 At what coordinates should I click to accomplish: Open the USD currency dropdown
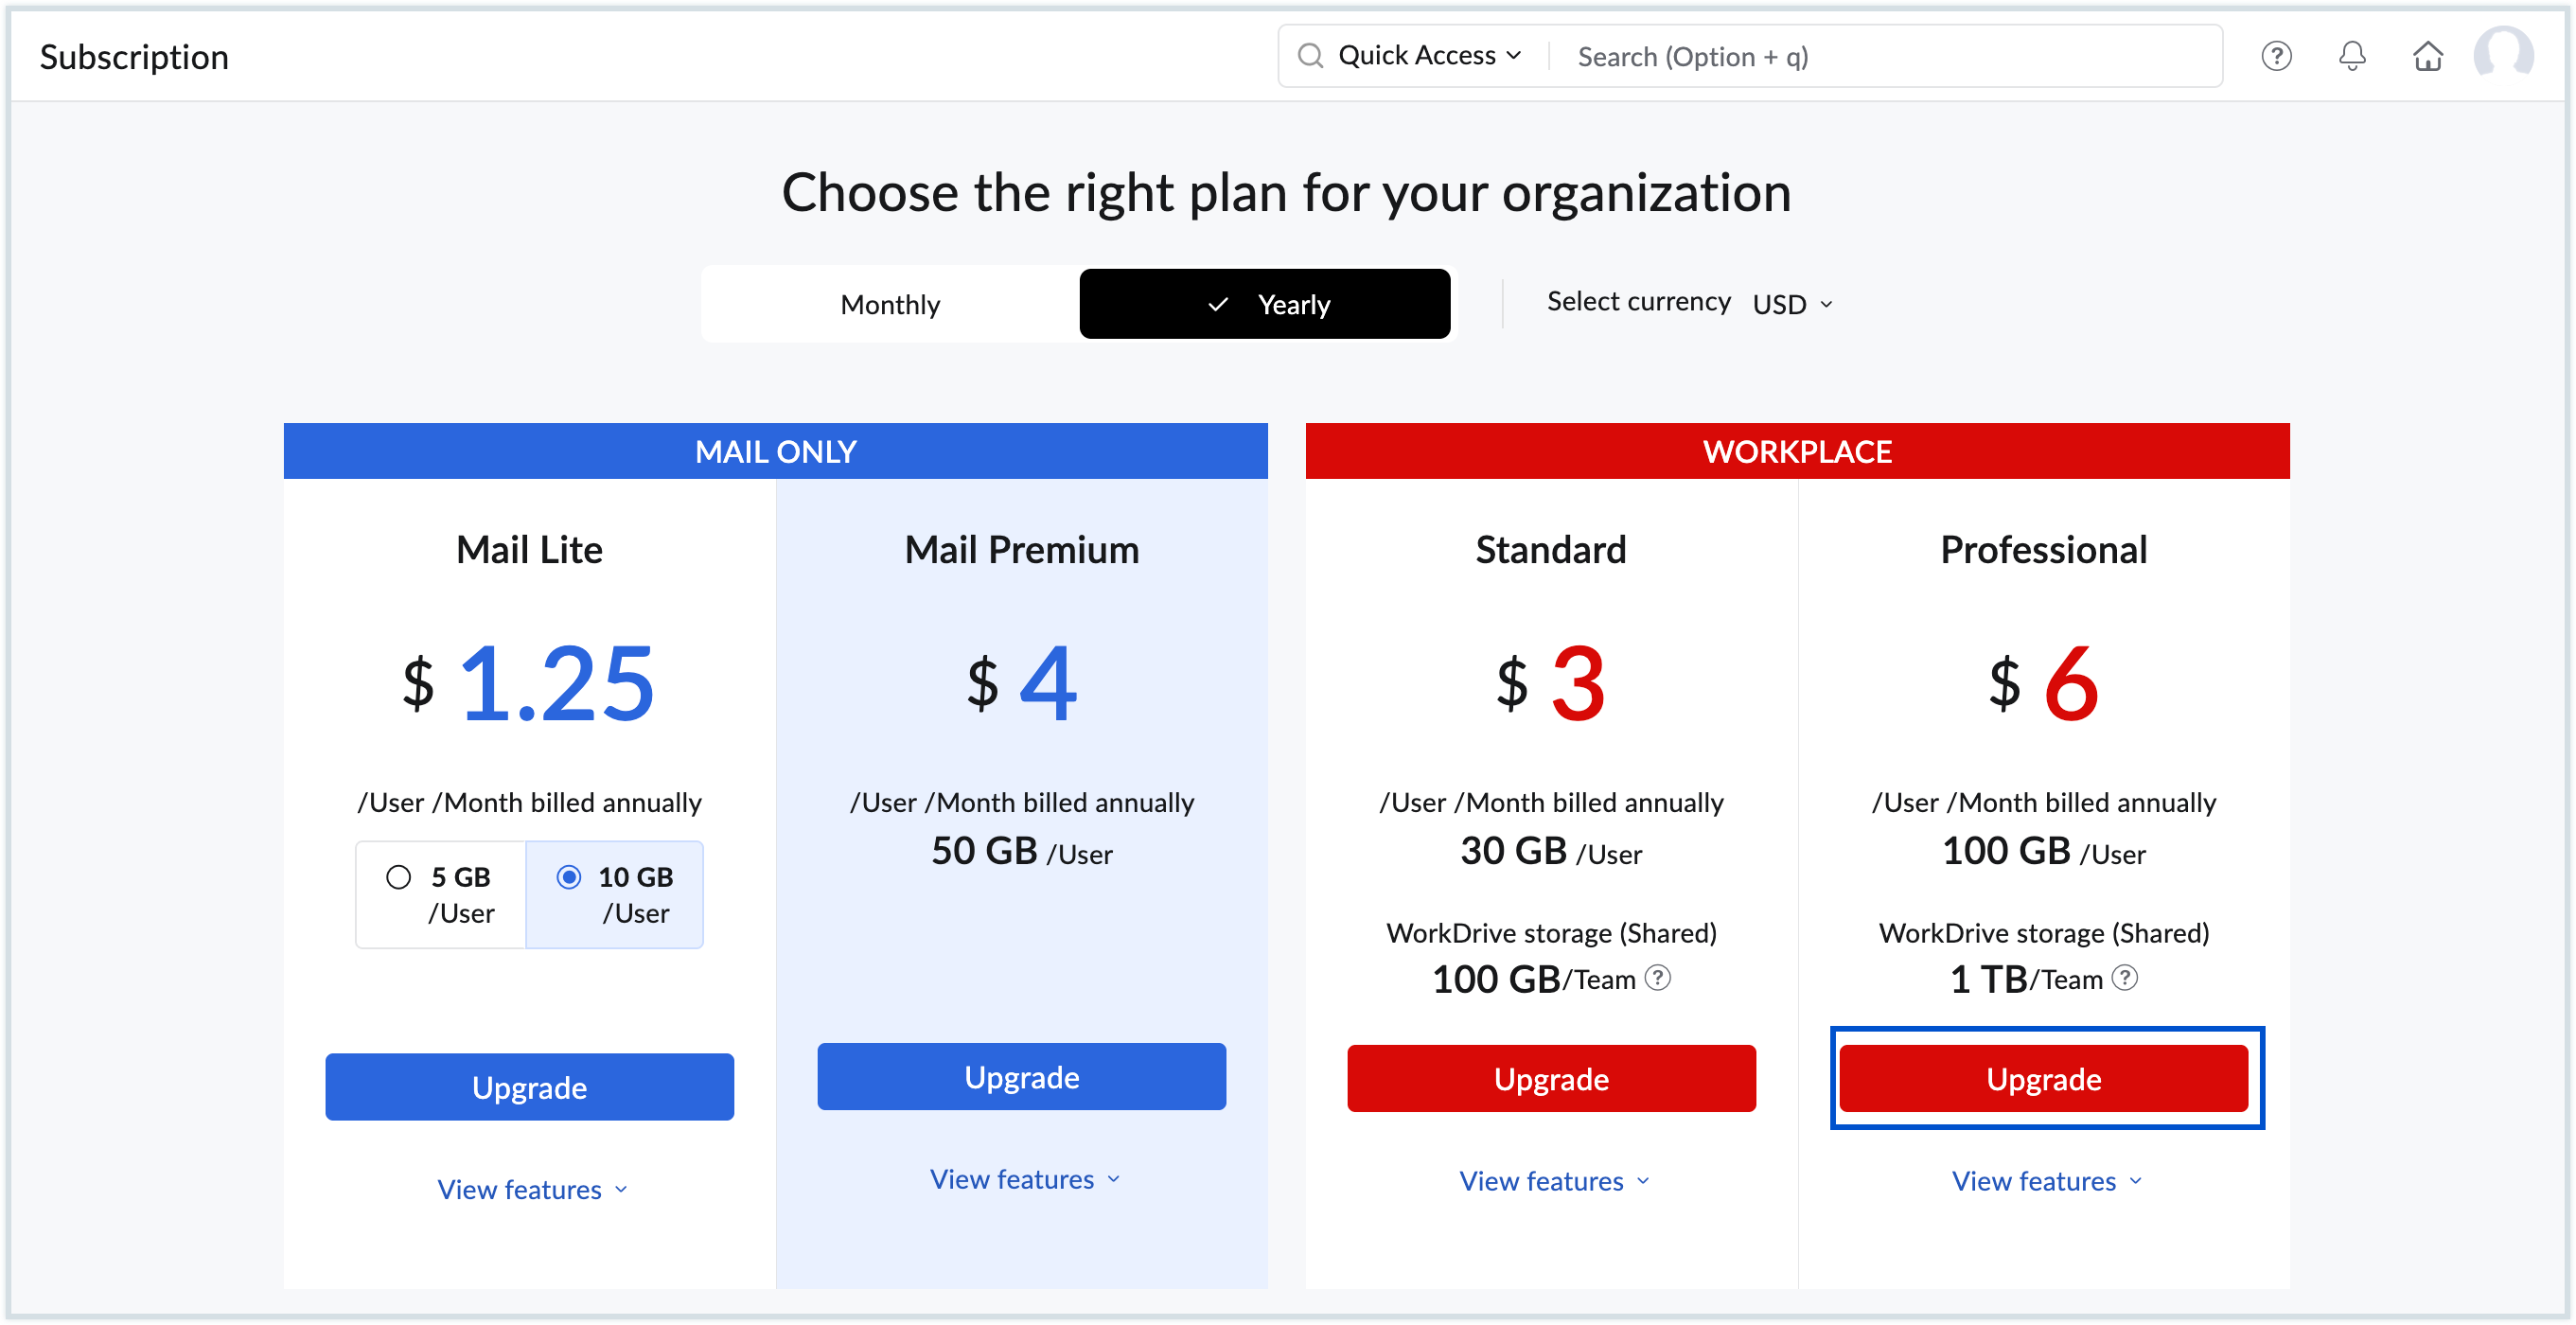pyautogui.click(x=1792, y=304)
